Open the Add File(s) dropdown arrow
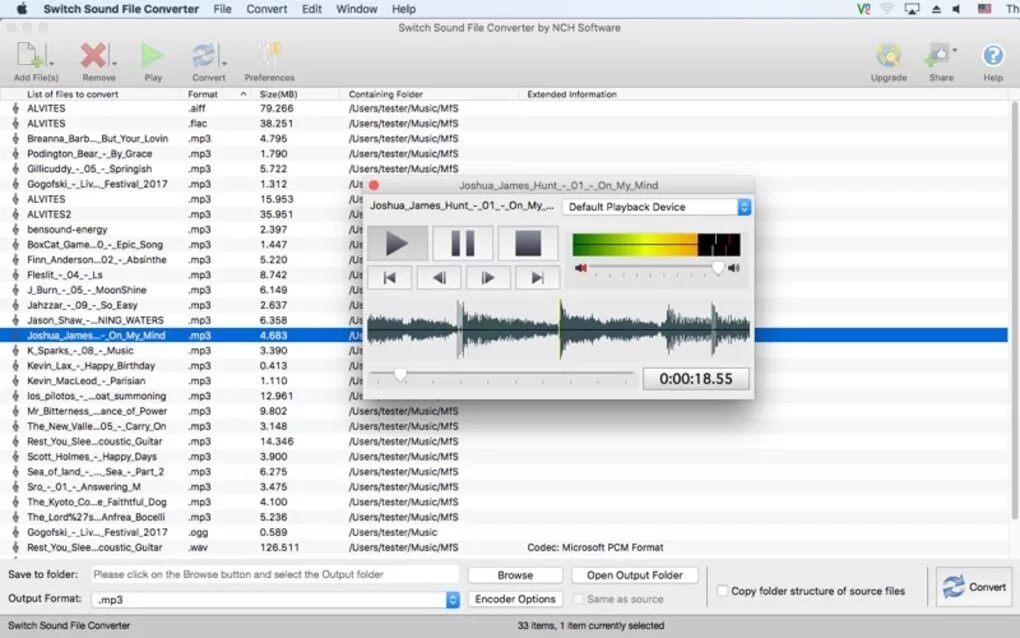Viewport: 1020px width, 638px height. coord(51,63)
